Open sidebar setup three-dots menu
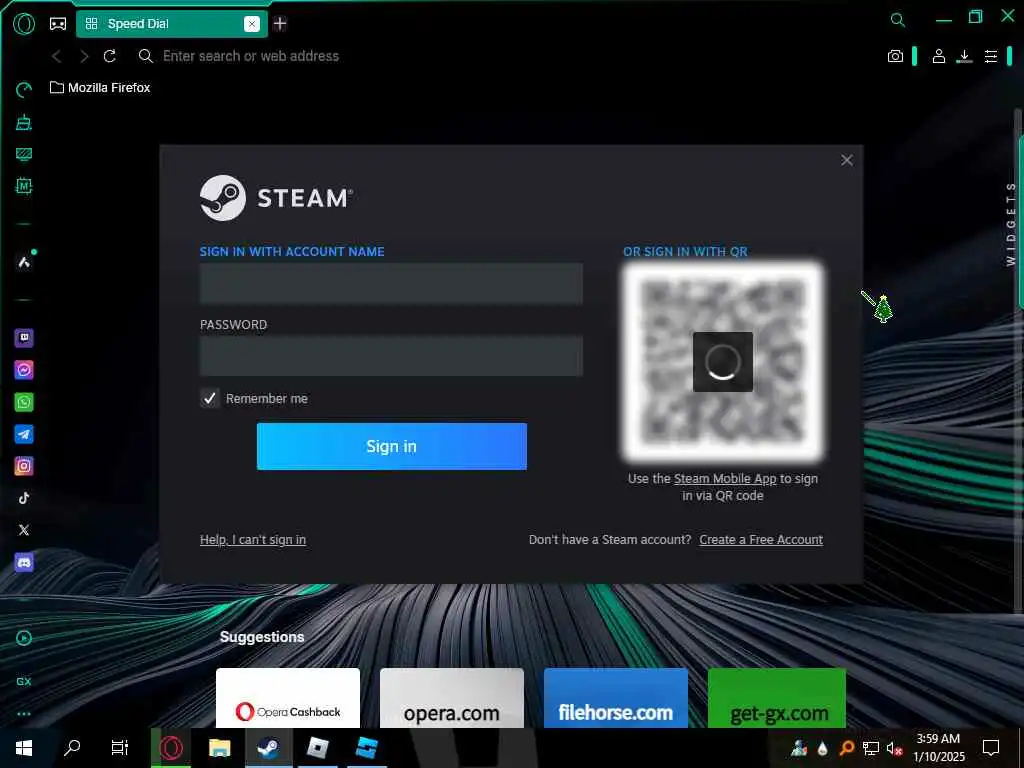 pos(24,714)
